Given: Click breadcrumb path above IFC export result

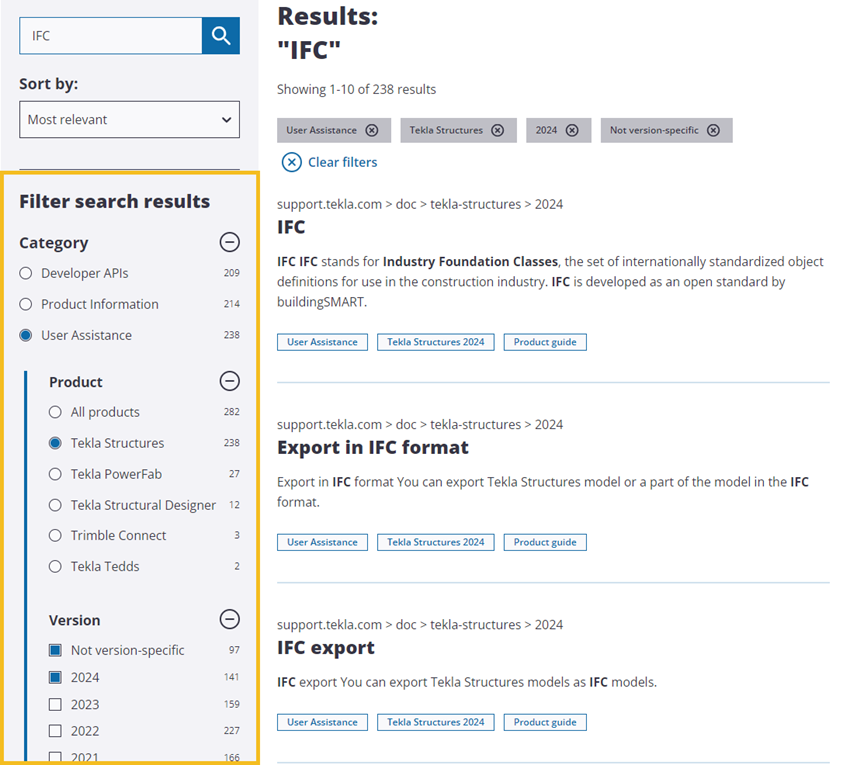Looking at the screenshot, I should [x=420, y=625].
